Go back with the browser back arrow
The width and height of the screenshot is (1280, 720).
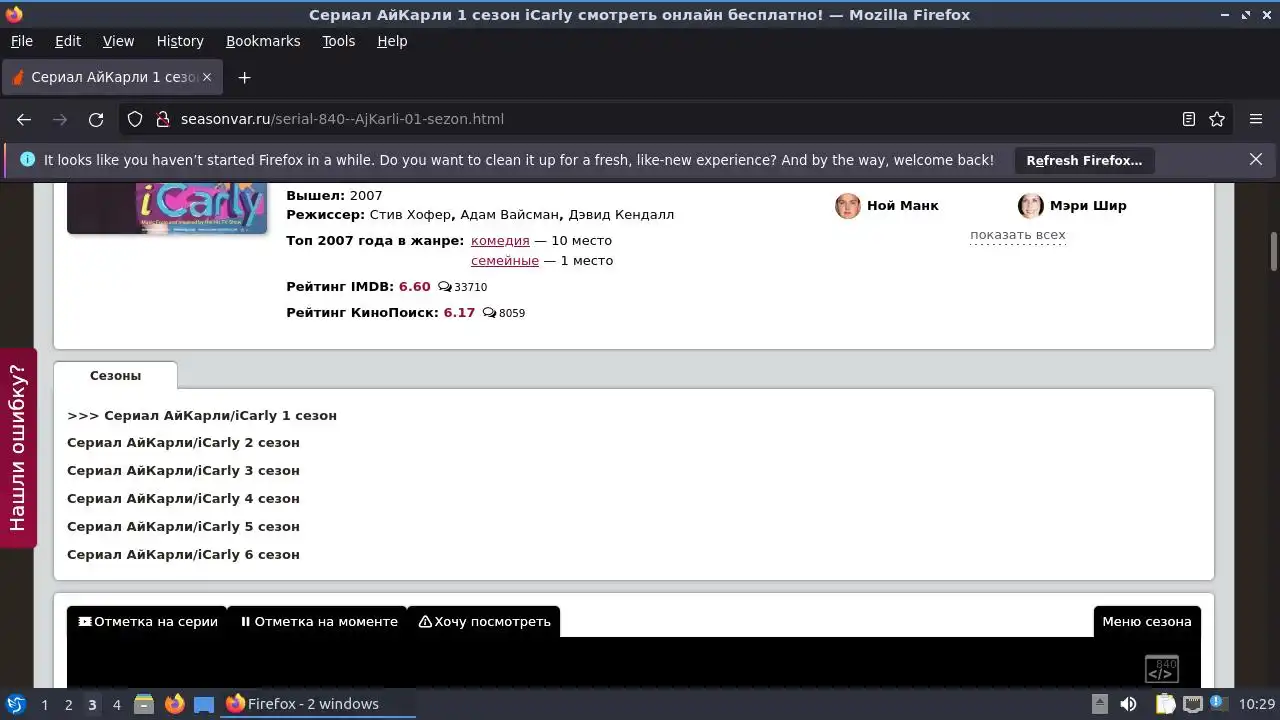click(x=24, y=119)
